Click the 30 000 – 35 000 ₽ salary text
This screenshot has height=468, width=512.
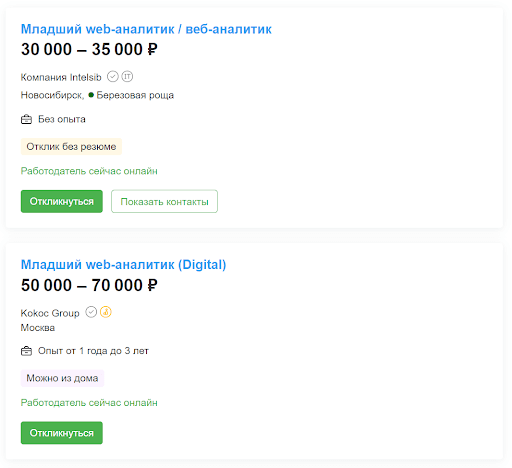tap(89, 50)
